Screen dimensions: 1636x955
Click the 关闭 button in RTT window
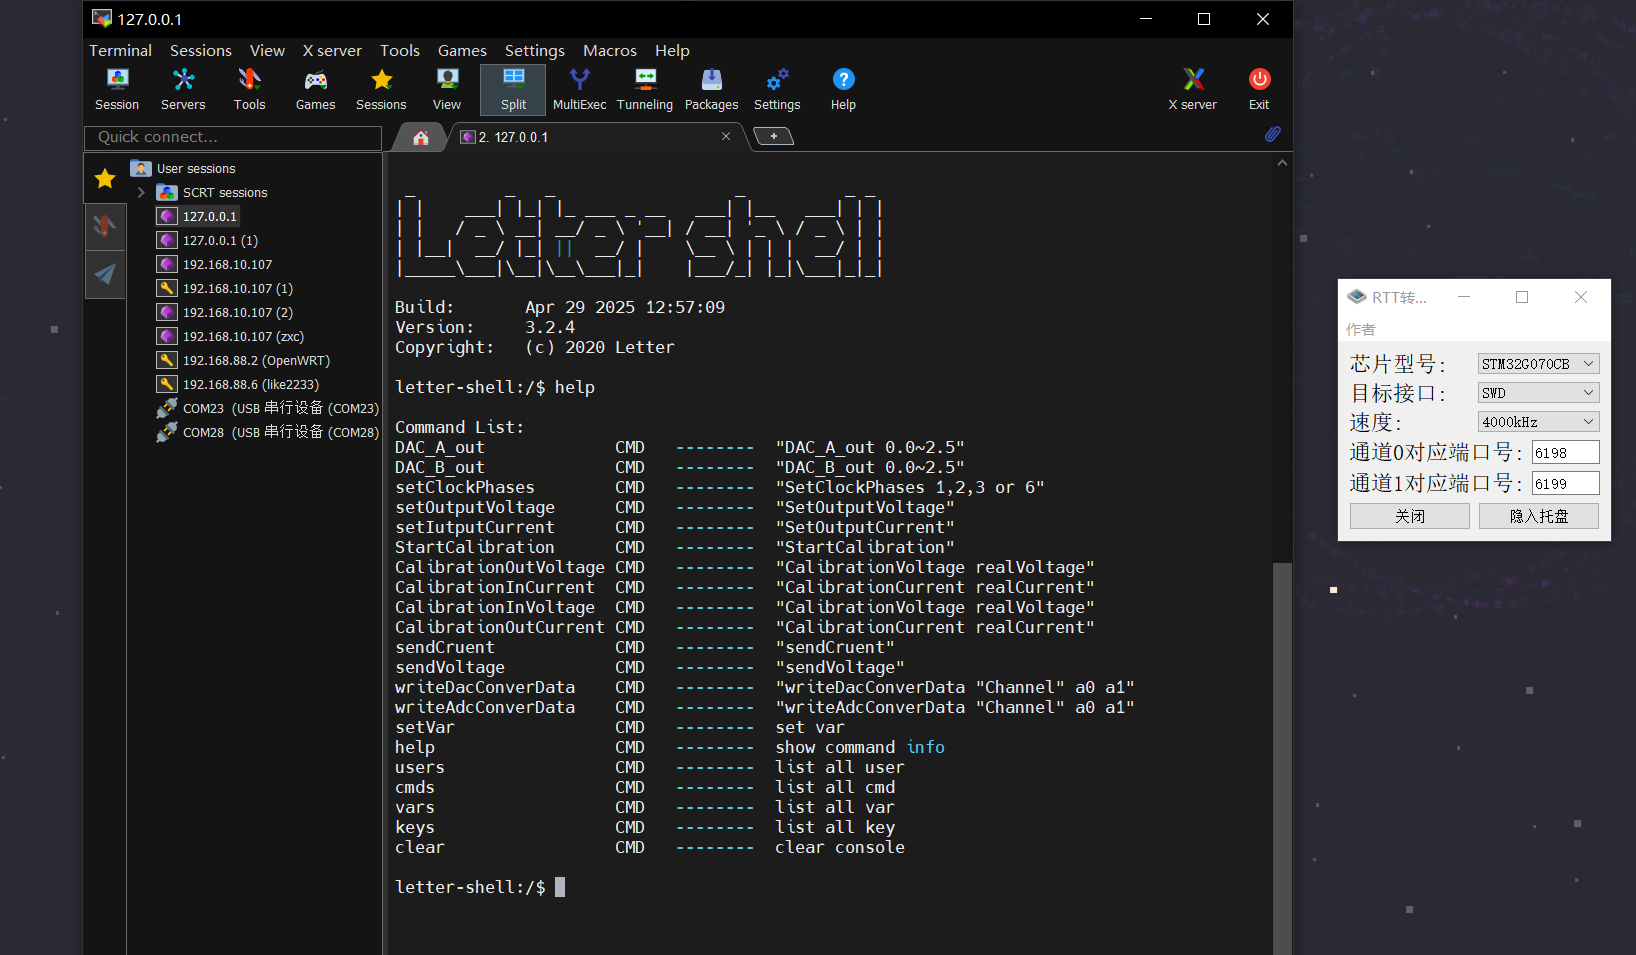[1409, 516]
